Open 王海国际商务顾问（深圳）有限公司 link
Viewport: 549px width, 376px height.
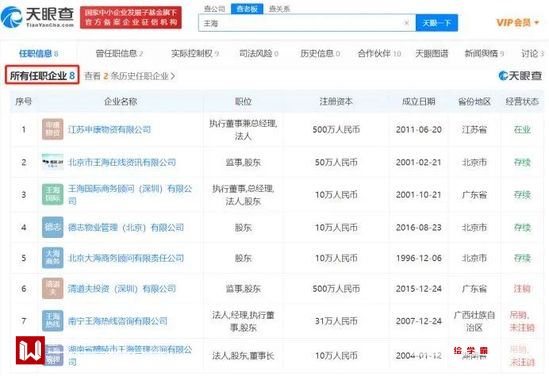[130, 195]
